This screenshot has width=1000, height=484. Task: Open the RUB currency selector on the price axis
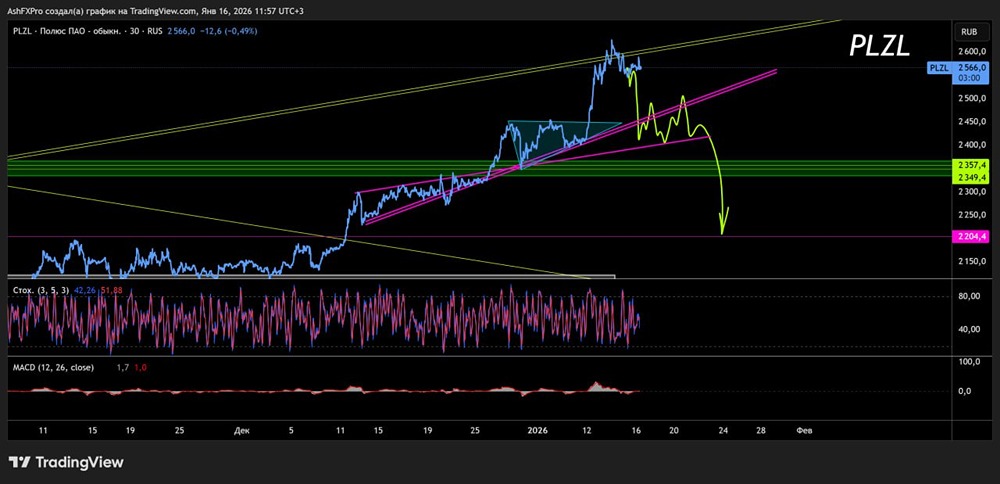coord(971,31)
